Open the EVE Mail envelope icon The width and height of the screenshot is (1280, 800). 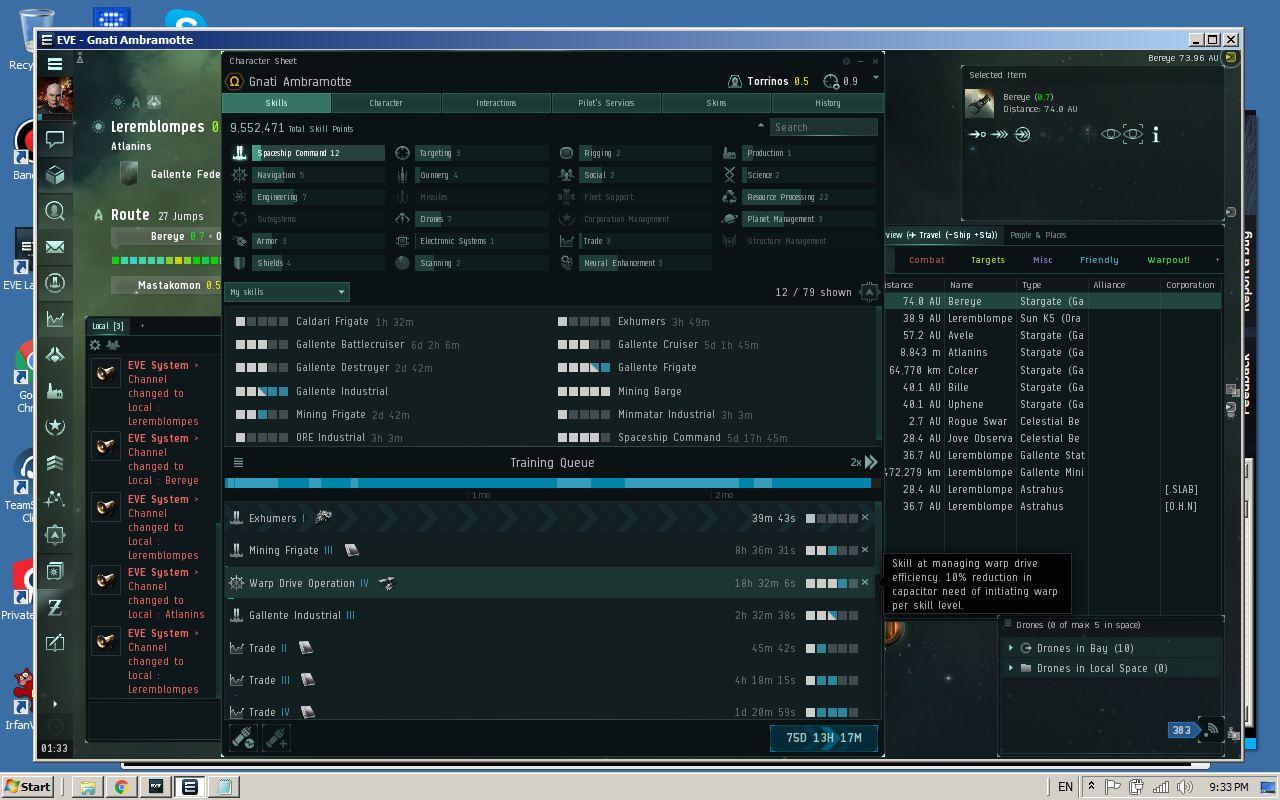55,247
